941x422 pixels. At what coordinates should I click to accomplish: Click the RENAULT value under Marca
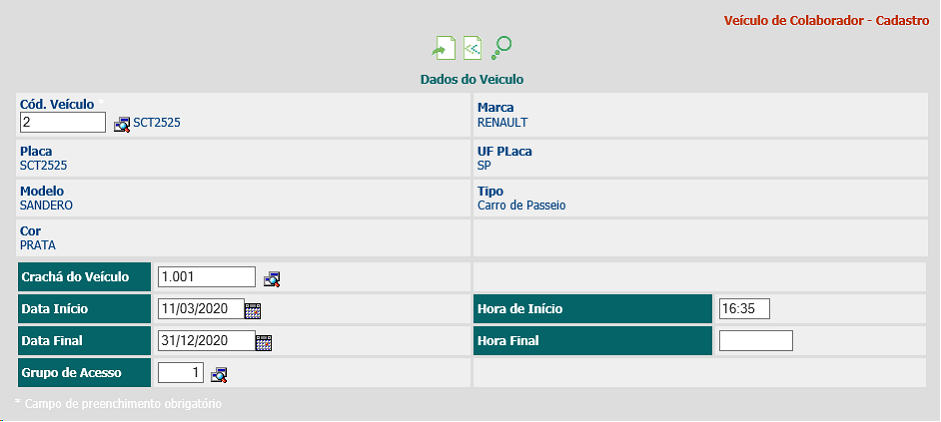(502, 122)
